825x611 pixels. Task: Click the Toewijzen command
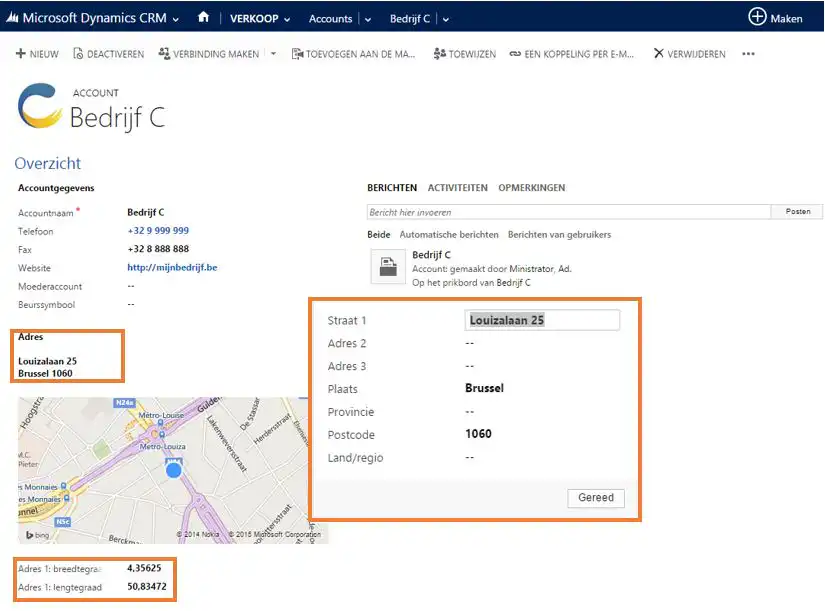click(464, 54)
